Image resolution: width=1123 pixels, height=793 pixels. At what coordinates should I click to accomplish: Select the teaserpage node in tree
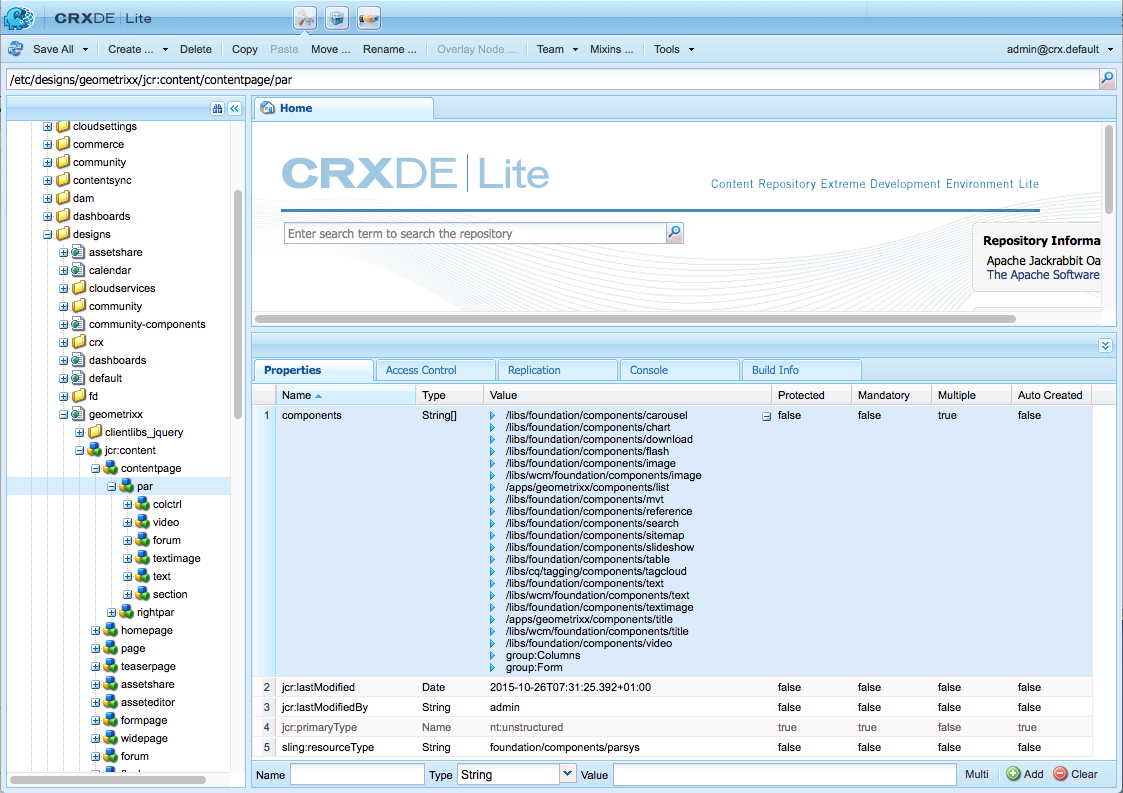pyautogui.click(x=148, y=666)
